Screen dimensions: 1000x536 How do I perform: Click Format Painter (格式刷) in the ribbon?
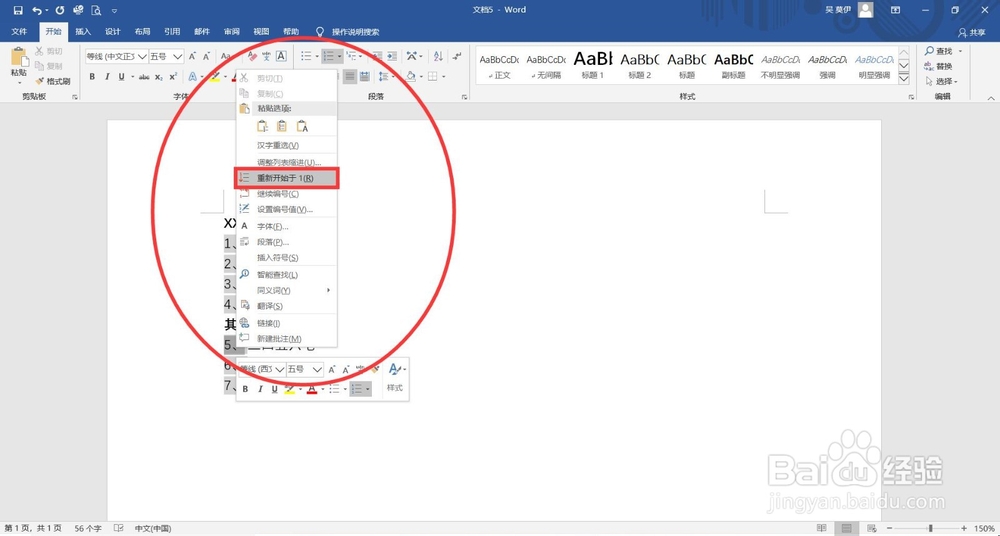[x=53, y=81]
